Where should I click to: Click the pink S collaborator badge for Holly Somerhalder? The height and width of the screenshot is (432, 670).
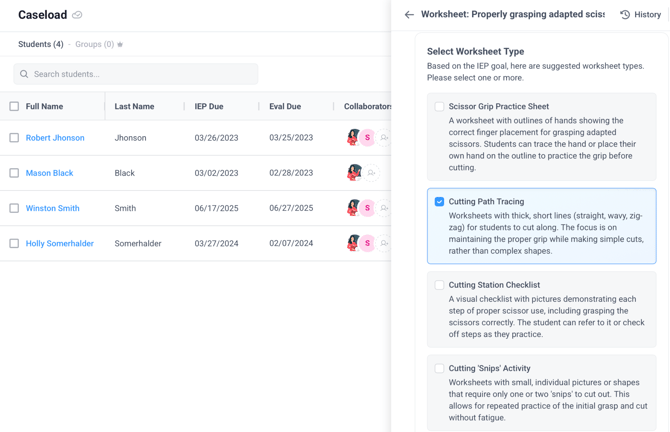[x=367, y=243]
